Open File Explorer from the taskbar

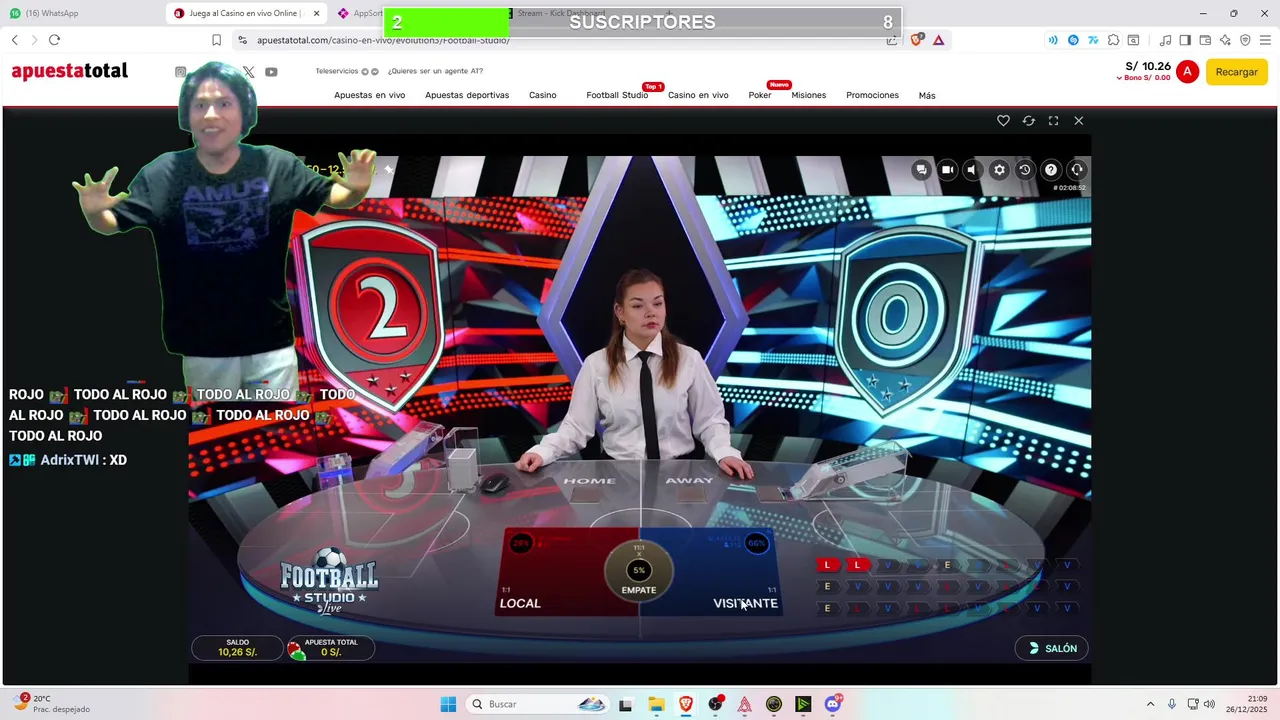click(656, 704)
